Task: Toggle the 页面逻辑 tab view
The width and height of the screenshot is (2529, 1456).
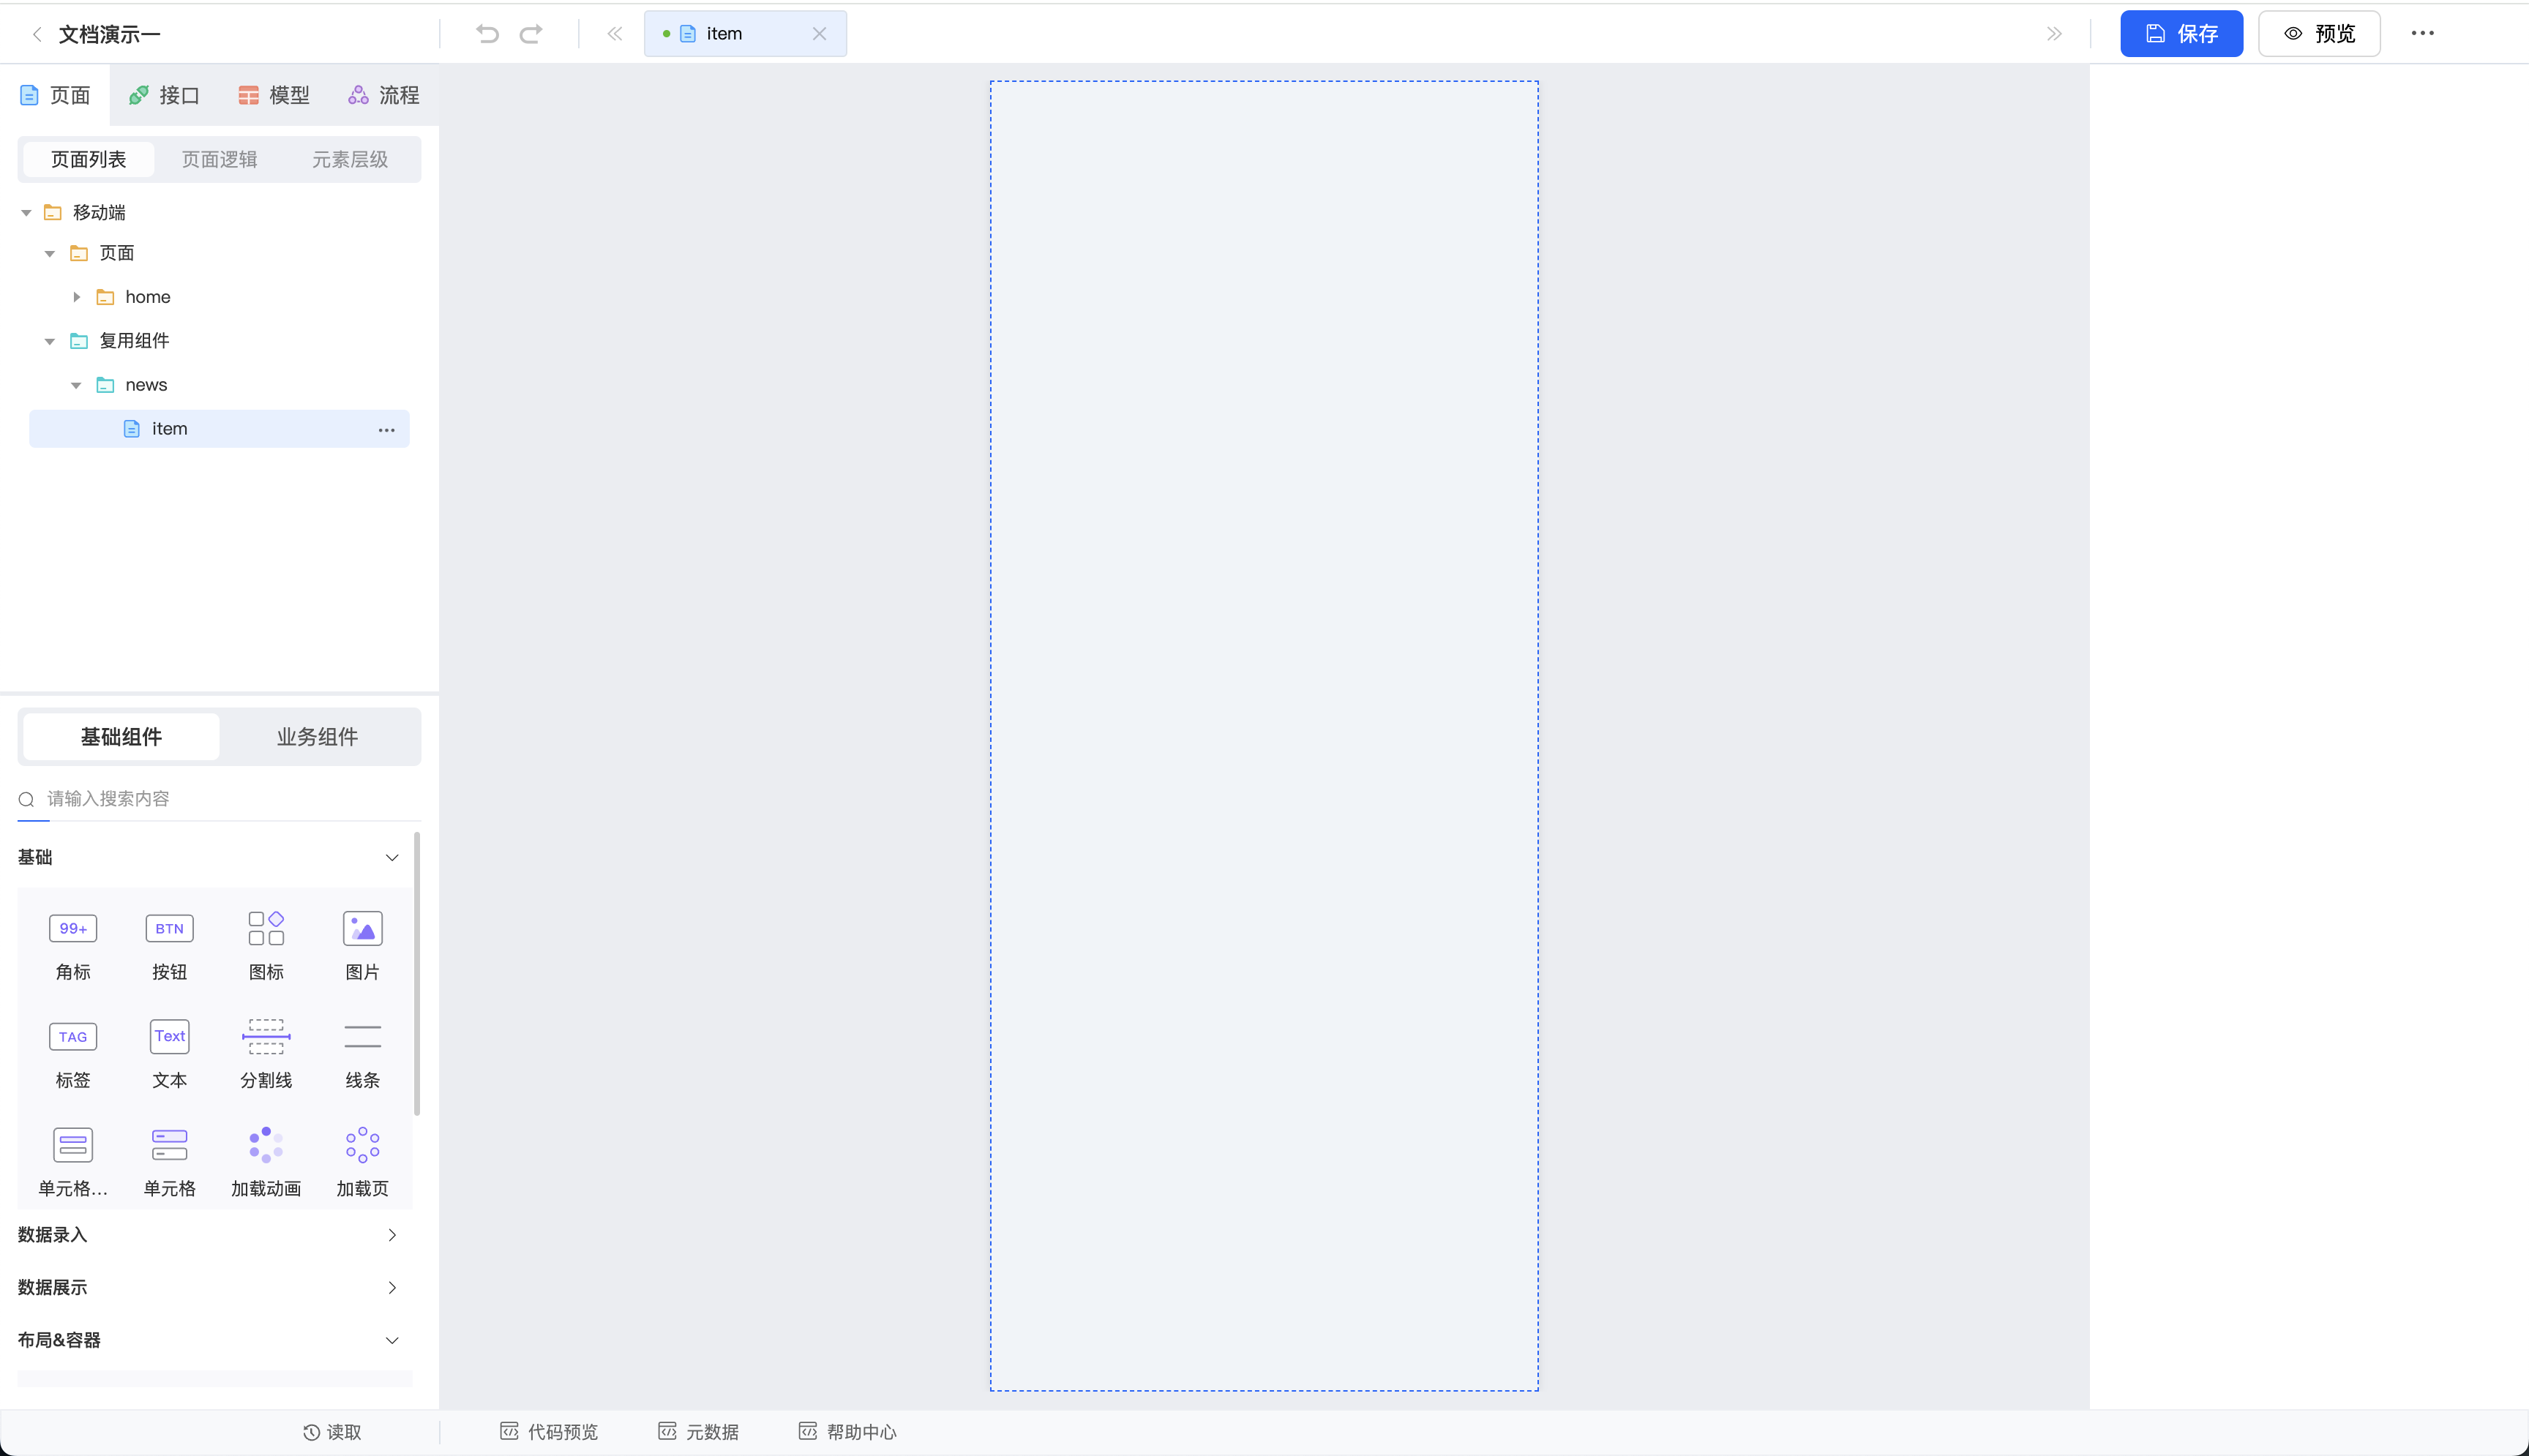Action: 219,158
